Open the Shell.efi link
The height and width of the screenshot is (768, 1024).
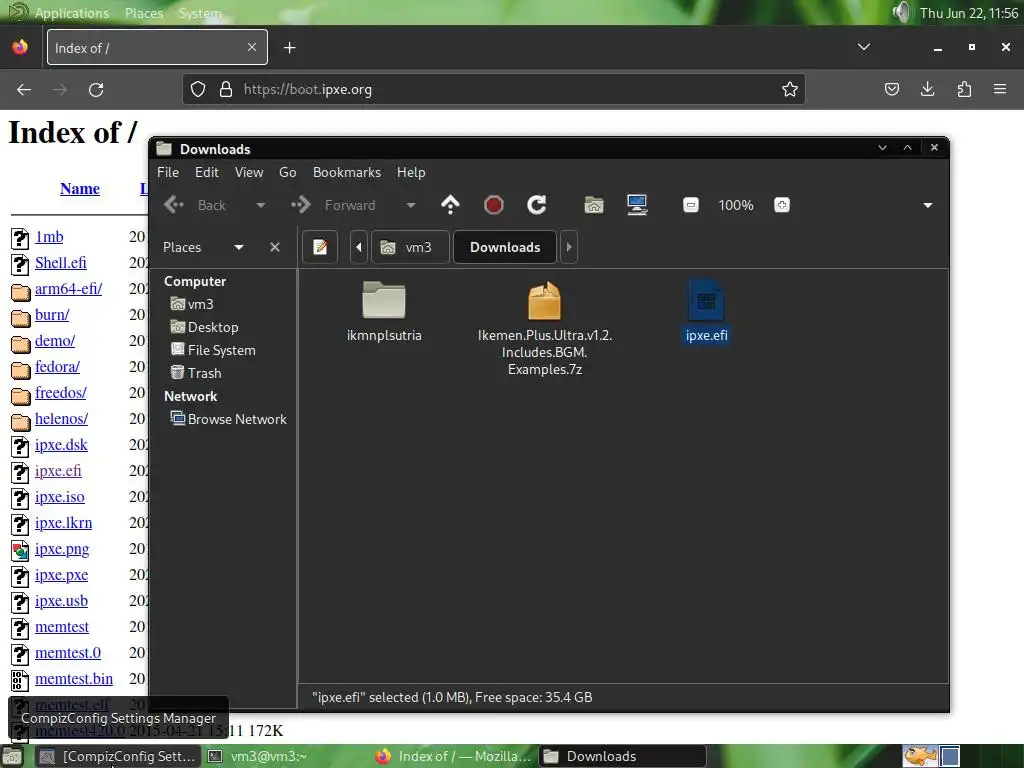[x=61, y=263]
